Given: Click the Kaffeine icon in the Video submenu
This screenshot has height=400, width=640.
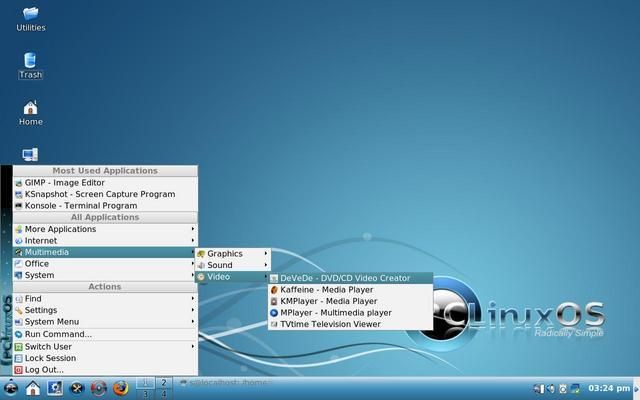Looking at the screenshot, I should 274,290.
